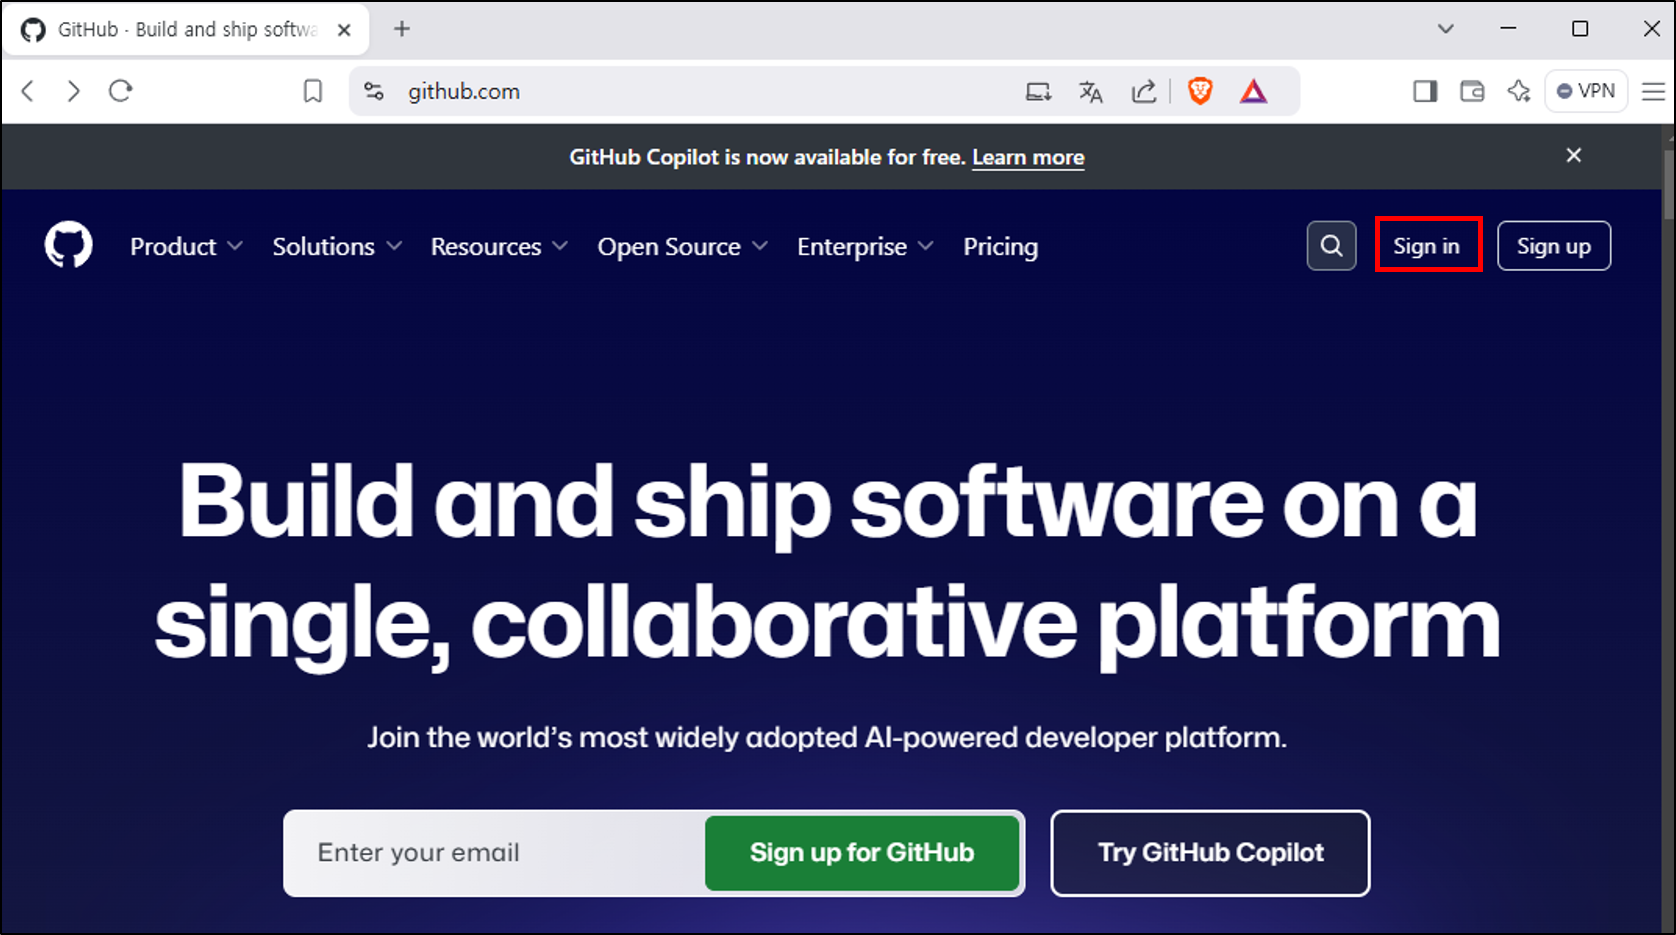Open the install app icon in address bar
This screenshot has height=935, width=1676.
pyautogui.click(x=1039, y=92)
